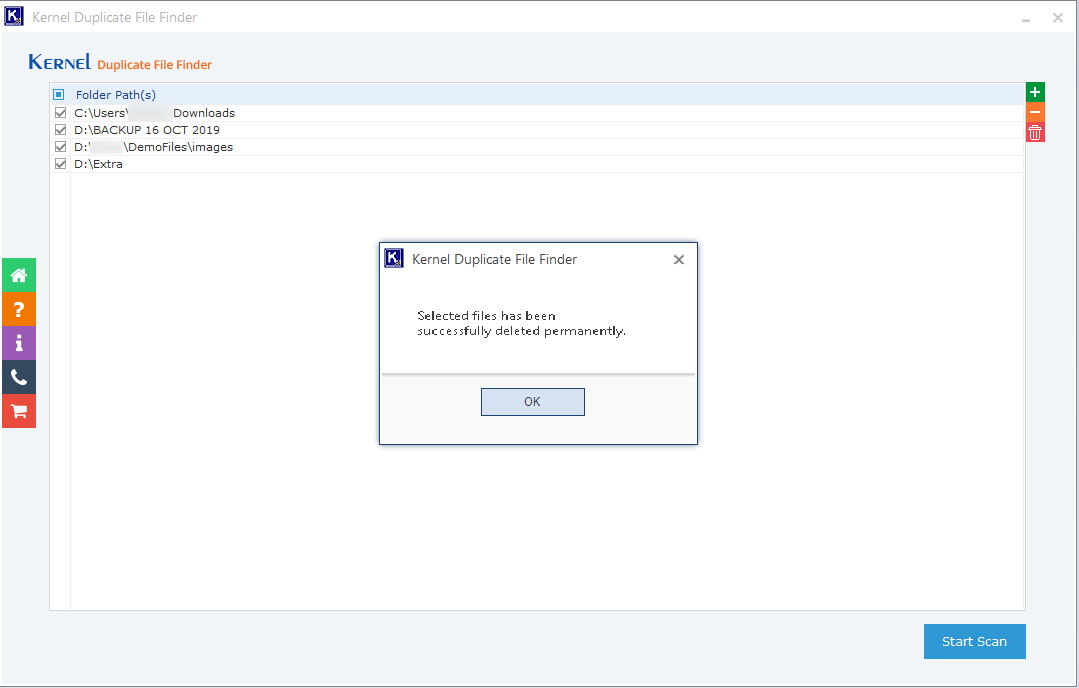Click the Kernel Duplicate File Finder brand logo
Image resolution: width=1079 pixels, height=688 pixels.
[120, 63]
